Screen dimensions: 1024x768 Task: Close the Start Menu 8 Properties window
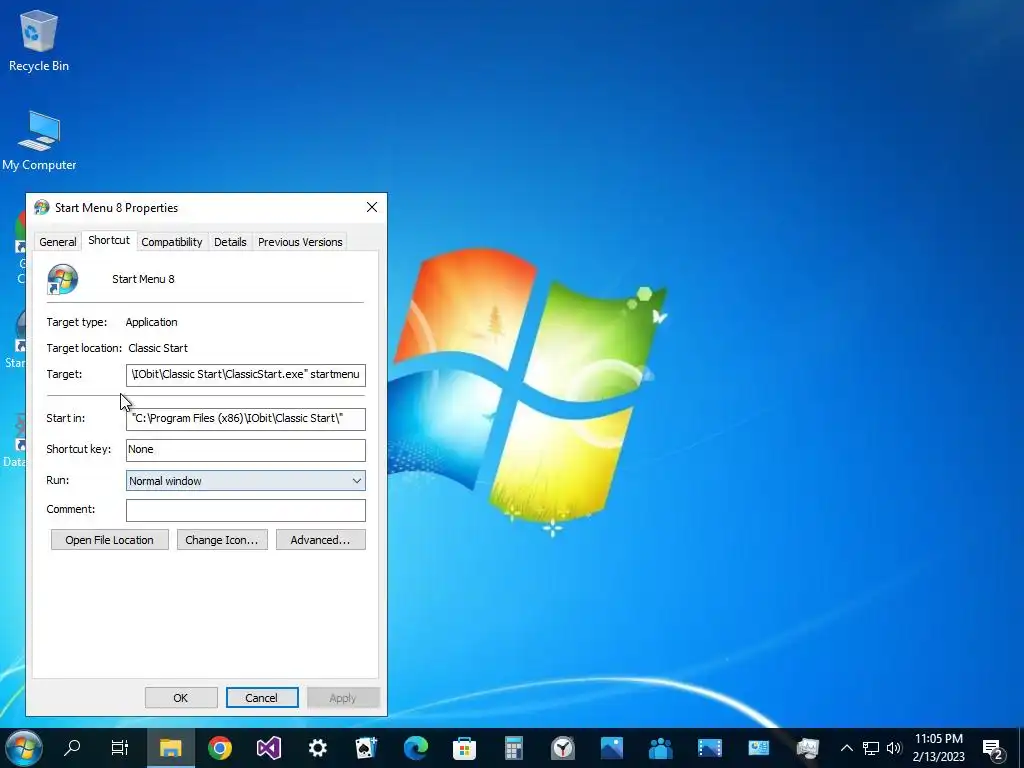tap(372, 207)
